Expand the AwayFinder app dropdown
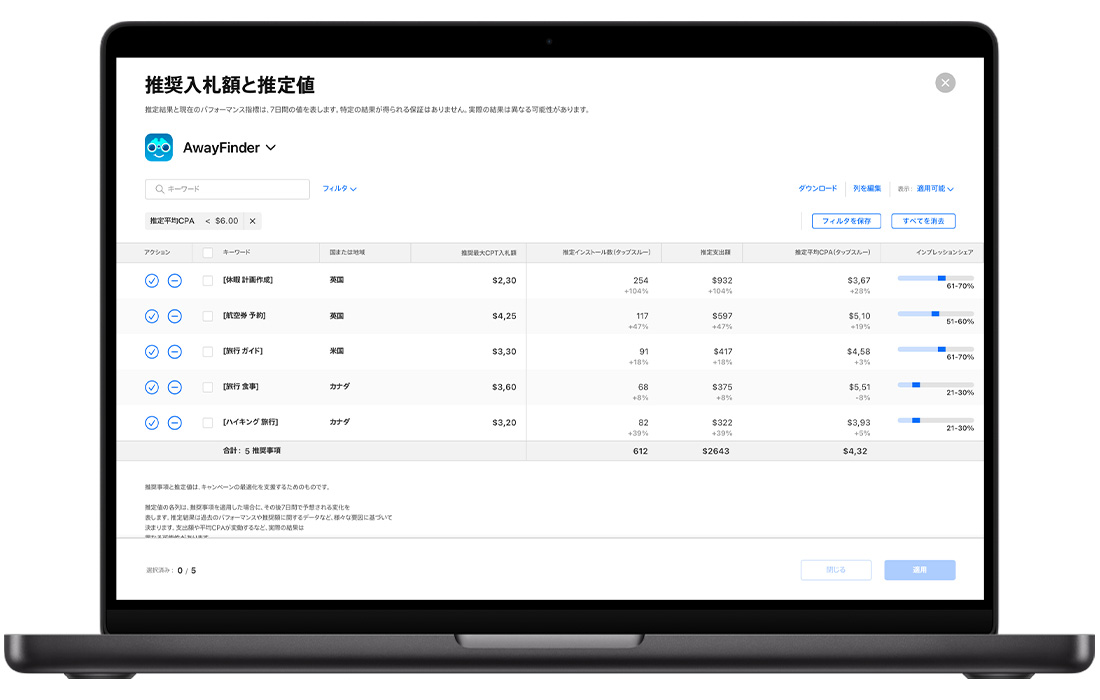Screen dimensions: 1100x700 click(270, 148)
